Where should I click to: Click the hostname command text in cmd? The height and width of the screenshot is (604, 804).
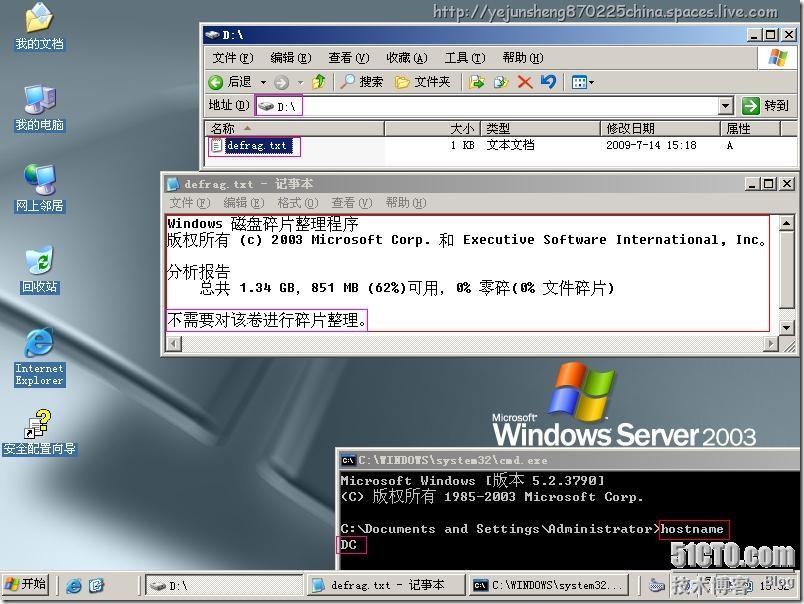pyautogui.click(x=692, y=529)
